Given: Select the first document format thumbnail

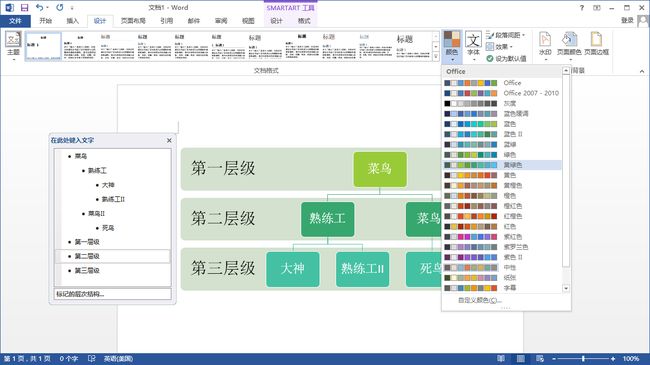Looking at the screenshot, I should click(43, 46).
